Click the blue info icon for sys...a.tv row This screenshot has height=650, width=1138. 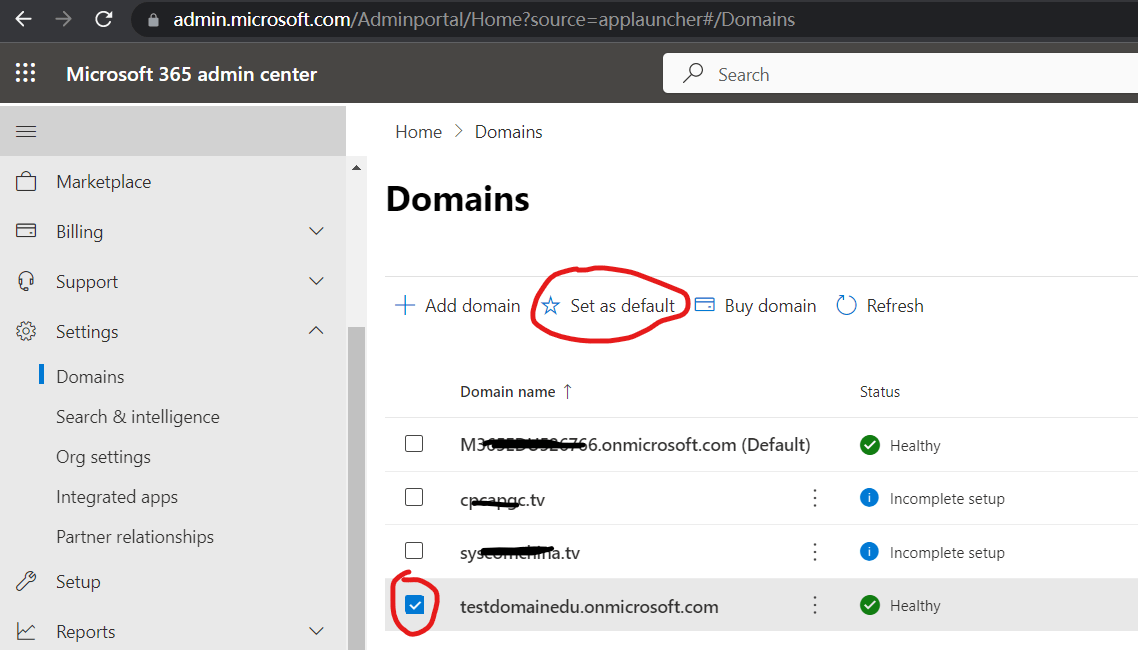pos(869,551)
